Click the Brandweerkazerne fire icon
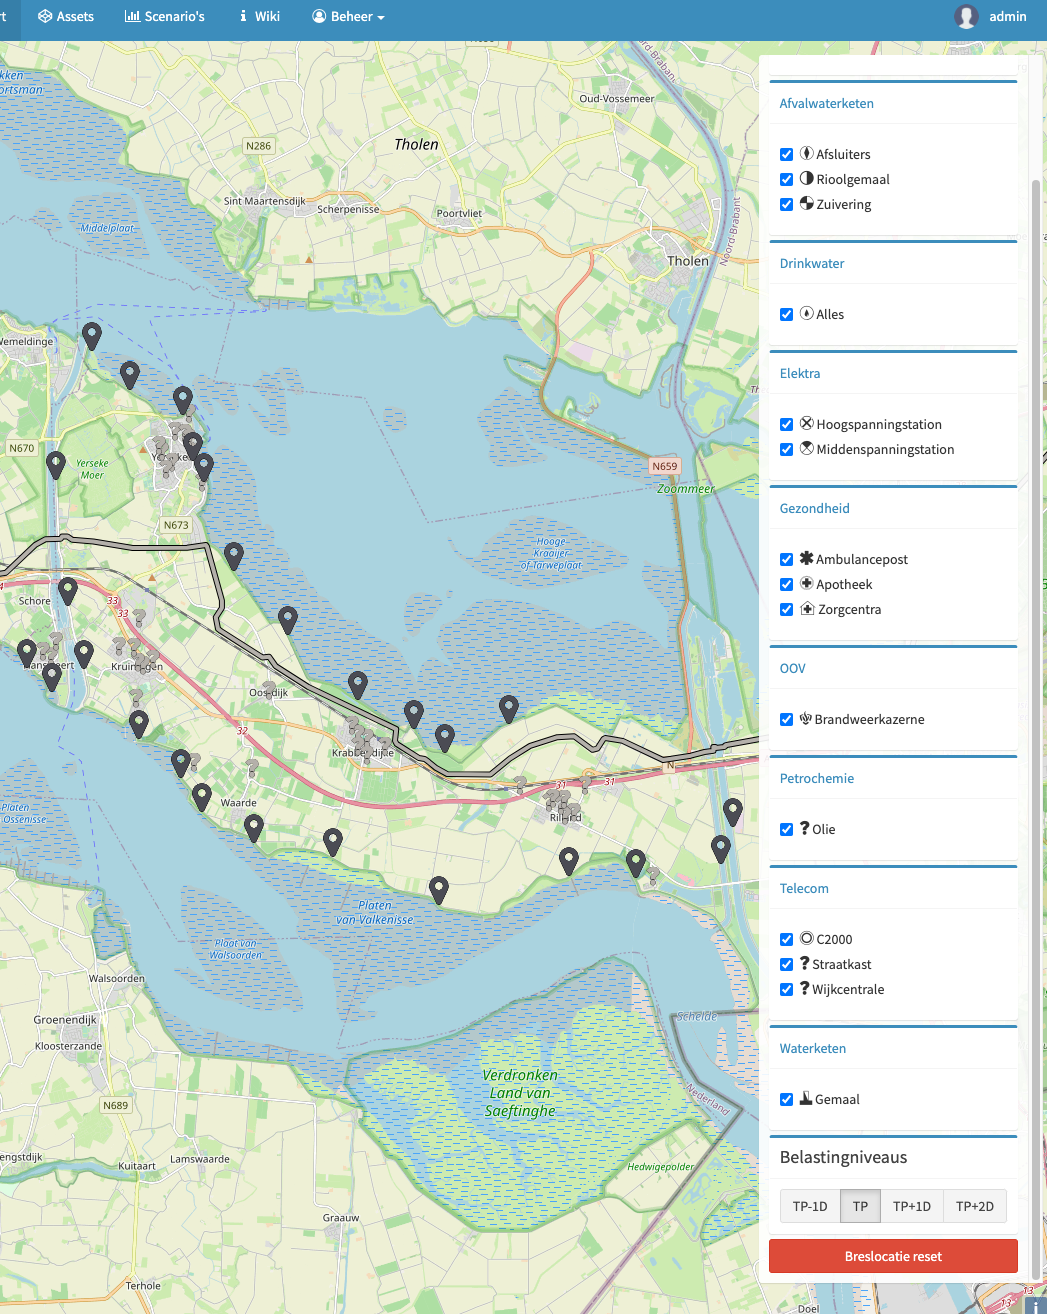This screenshot has width=1047, height=1314. (806, 718)
